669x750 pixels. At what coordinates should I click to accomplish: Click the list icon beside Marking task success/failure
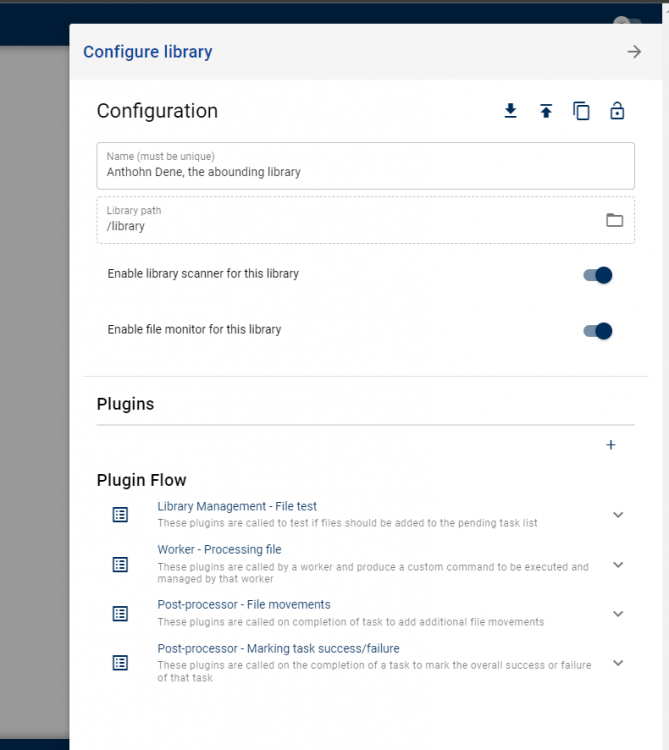(120, 663)
